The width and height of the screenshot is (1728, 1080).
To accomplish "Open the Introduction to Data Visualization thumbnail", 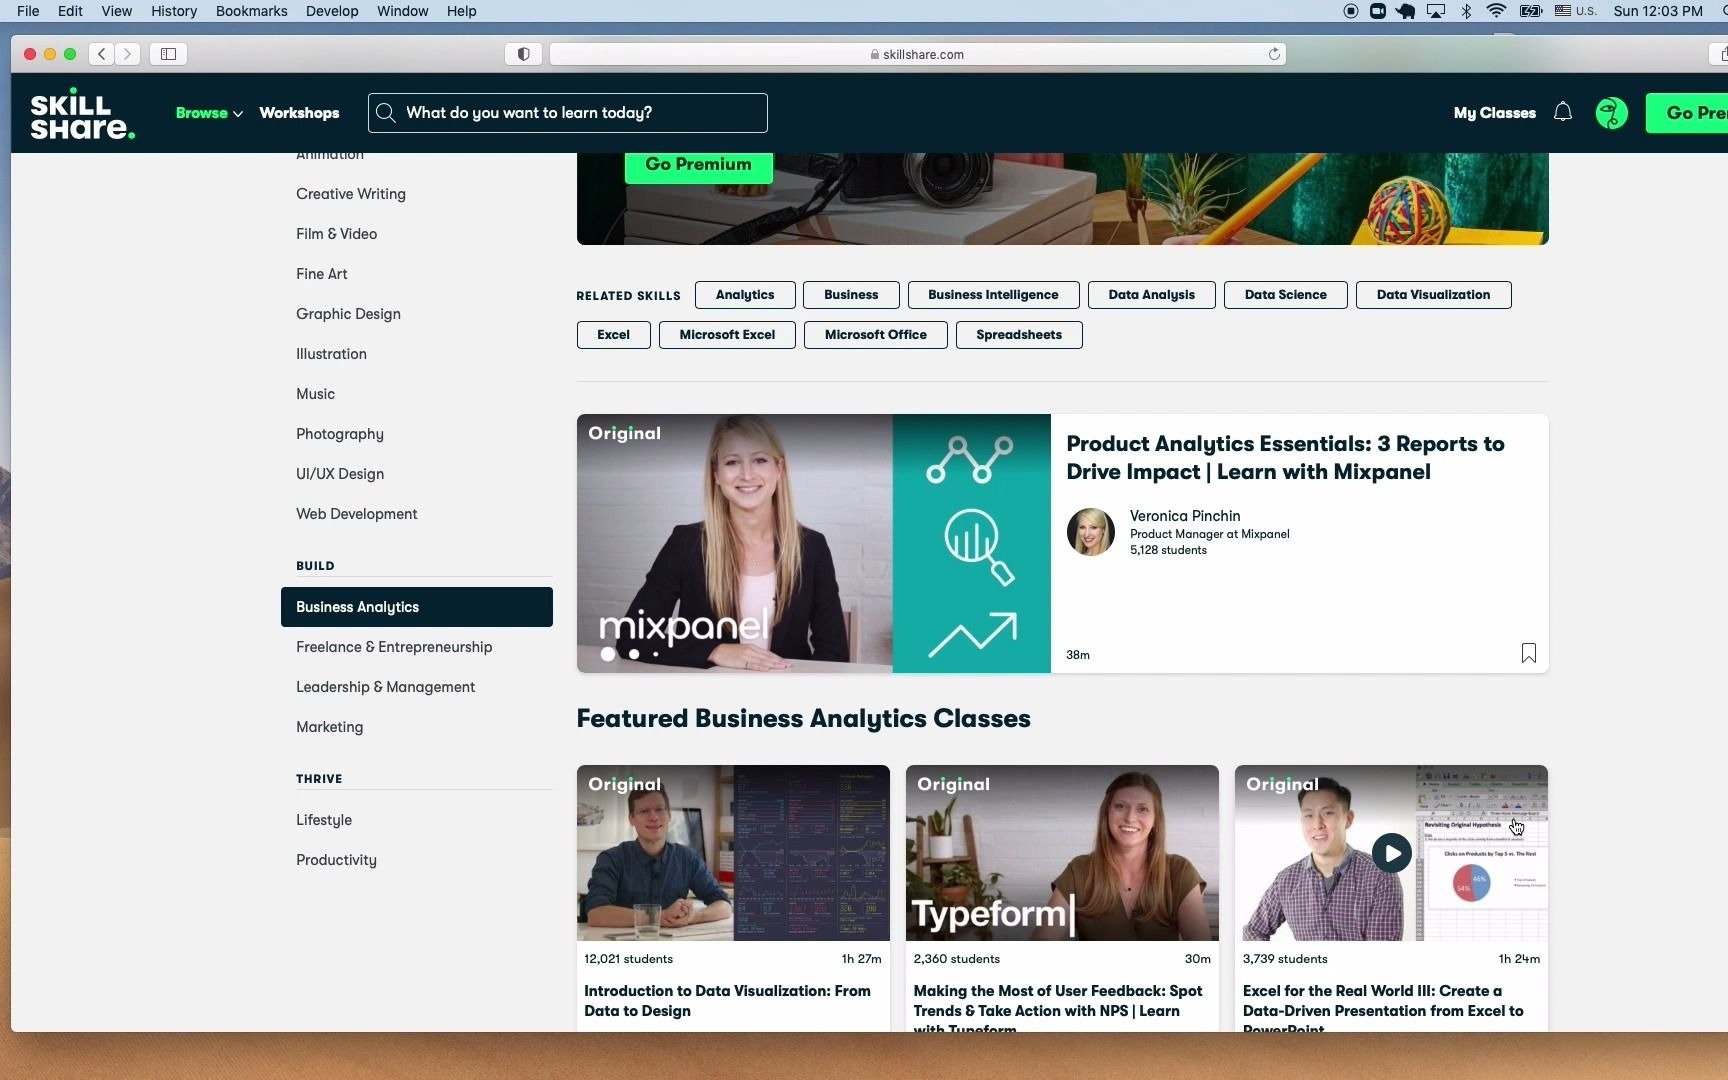I will tap(733, 853).
